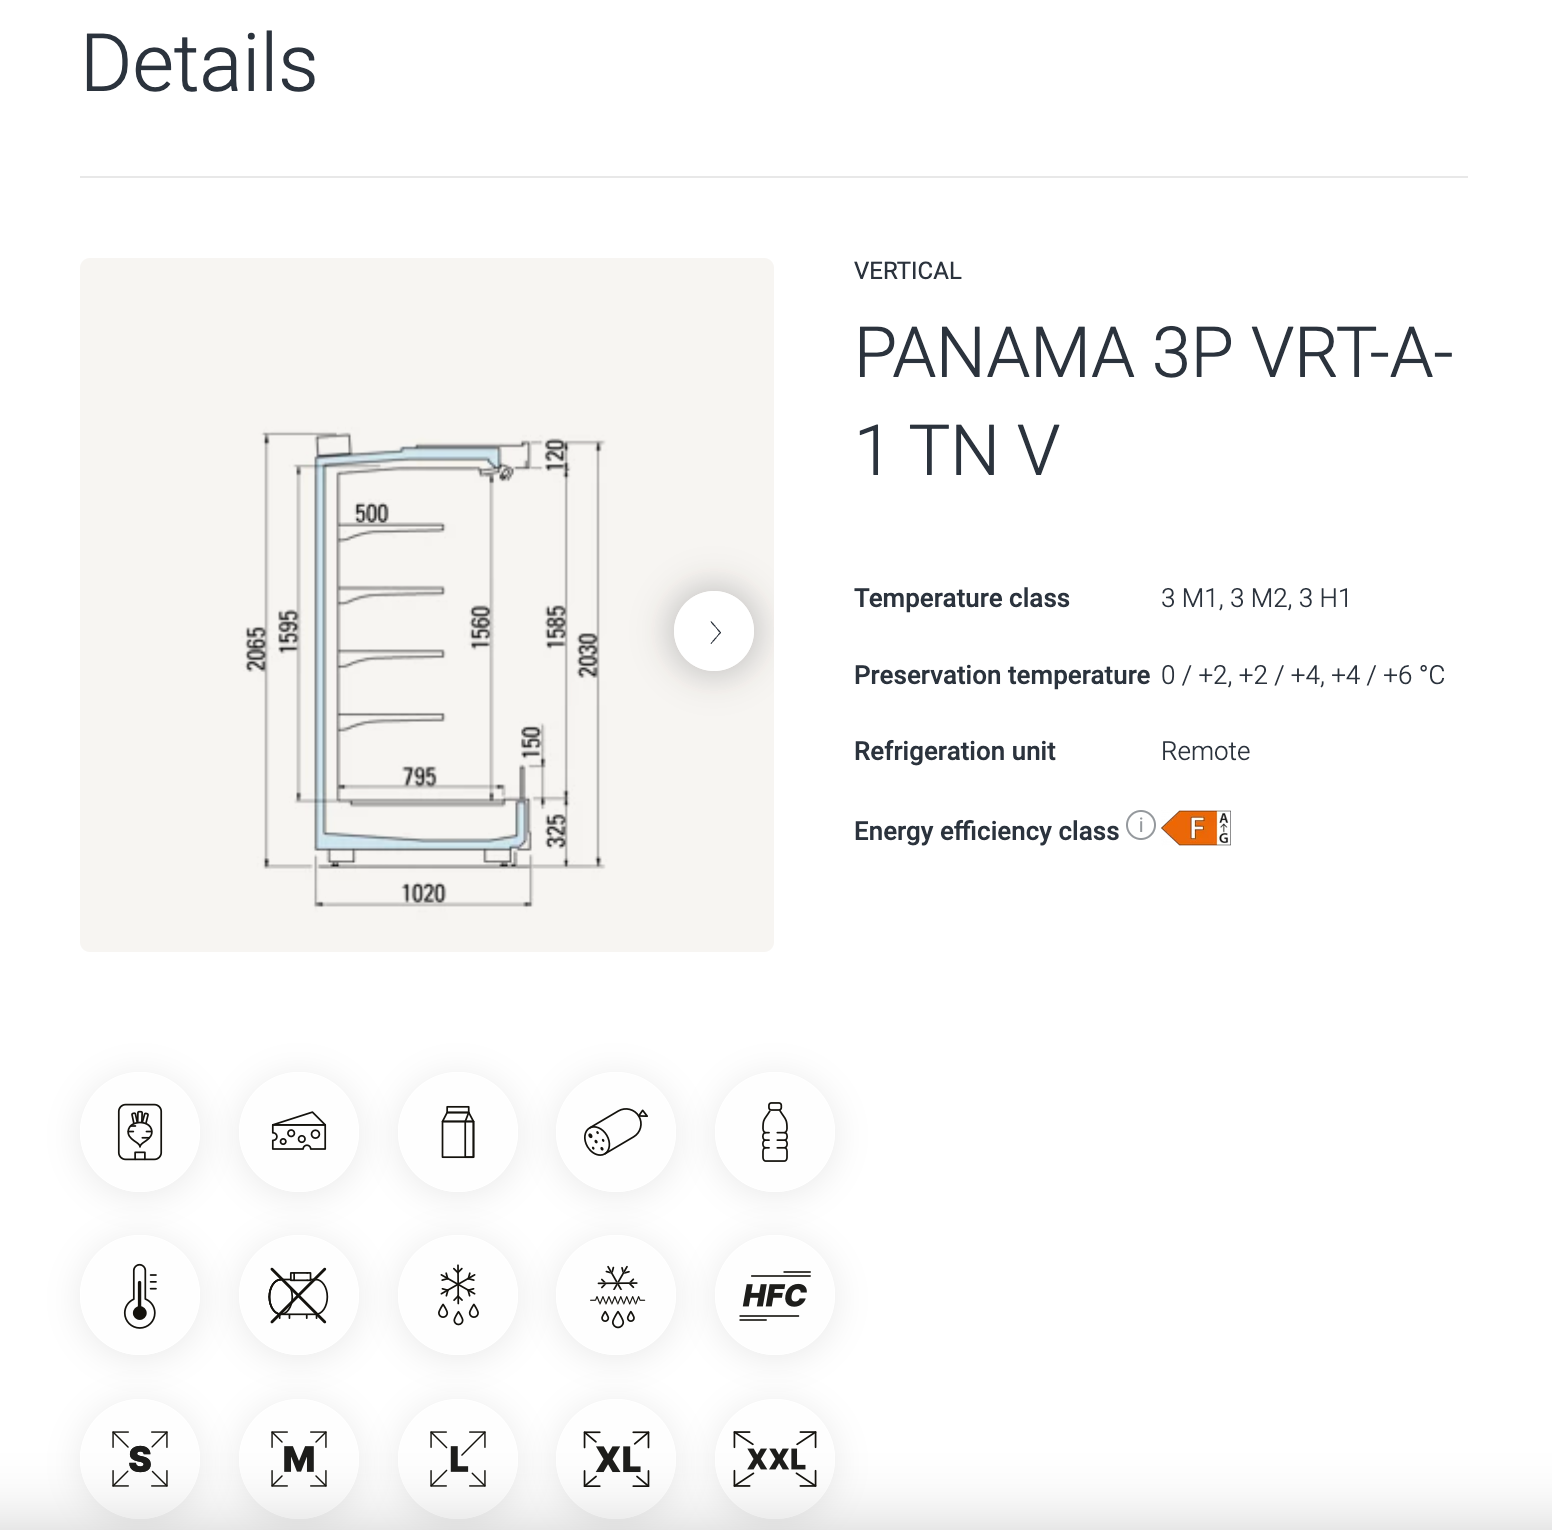Pick the XL size icon
The image size is (1552, 1530).
[616, 1459]
